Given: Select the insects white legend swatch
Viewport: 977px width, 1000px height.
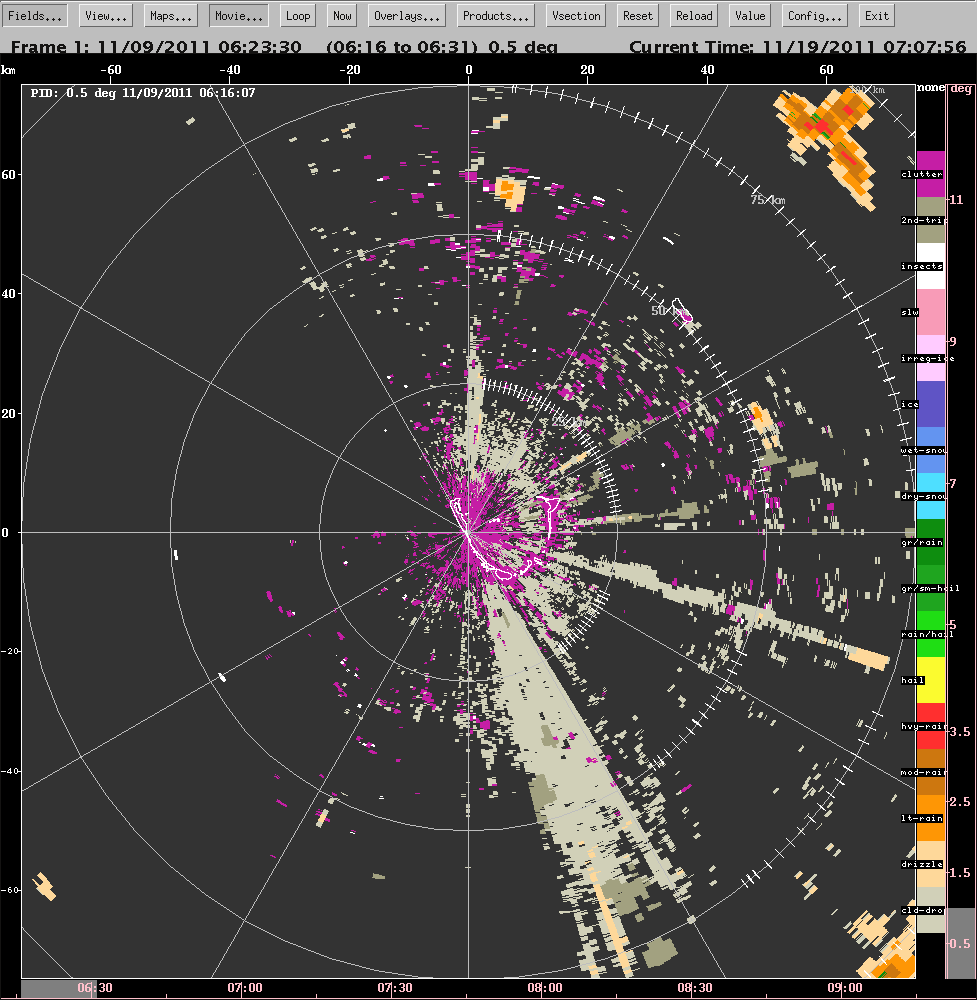Looking at the screenshot, I should click(x=930, y=266).
